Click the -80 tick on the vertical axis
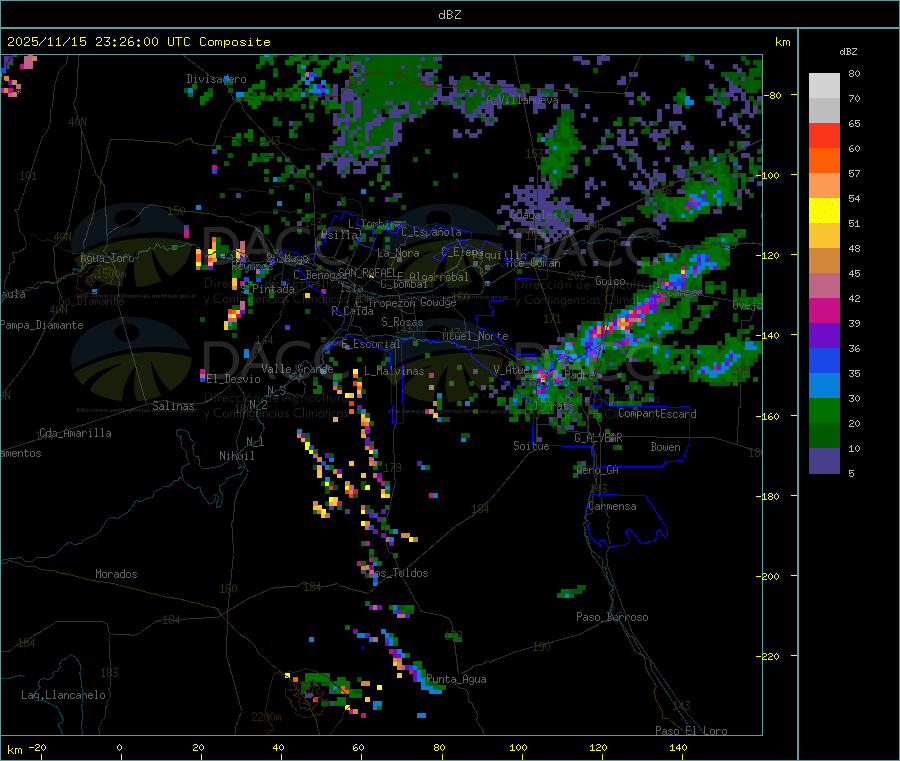Viewport: 900px width, 761px height. tap(774, 95)
